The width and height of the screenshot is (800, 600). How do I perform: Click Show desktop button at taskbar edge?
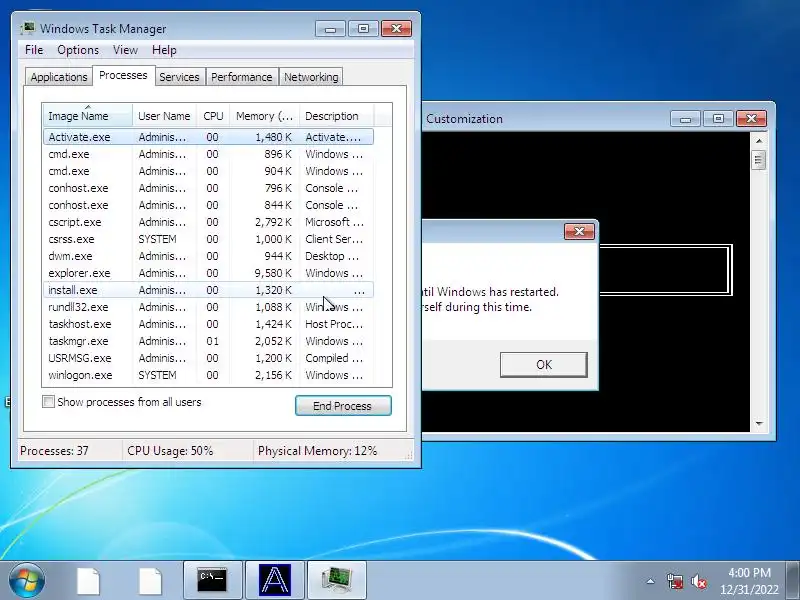pos(793,580)
